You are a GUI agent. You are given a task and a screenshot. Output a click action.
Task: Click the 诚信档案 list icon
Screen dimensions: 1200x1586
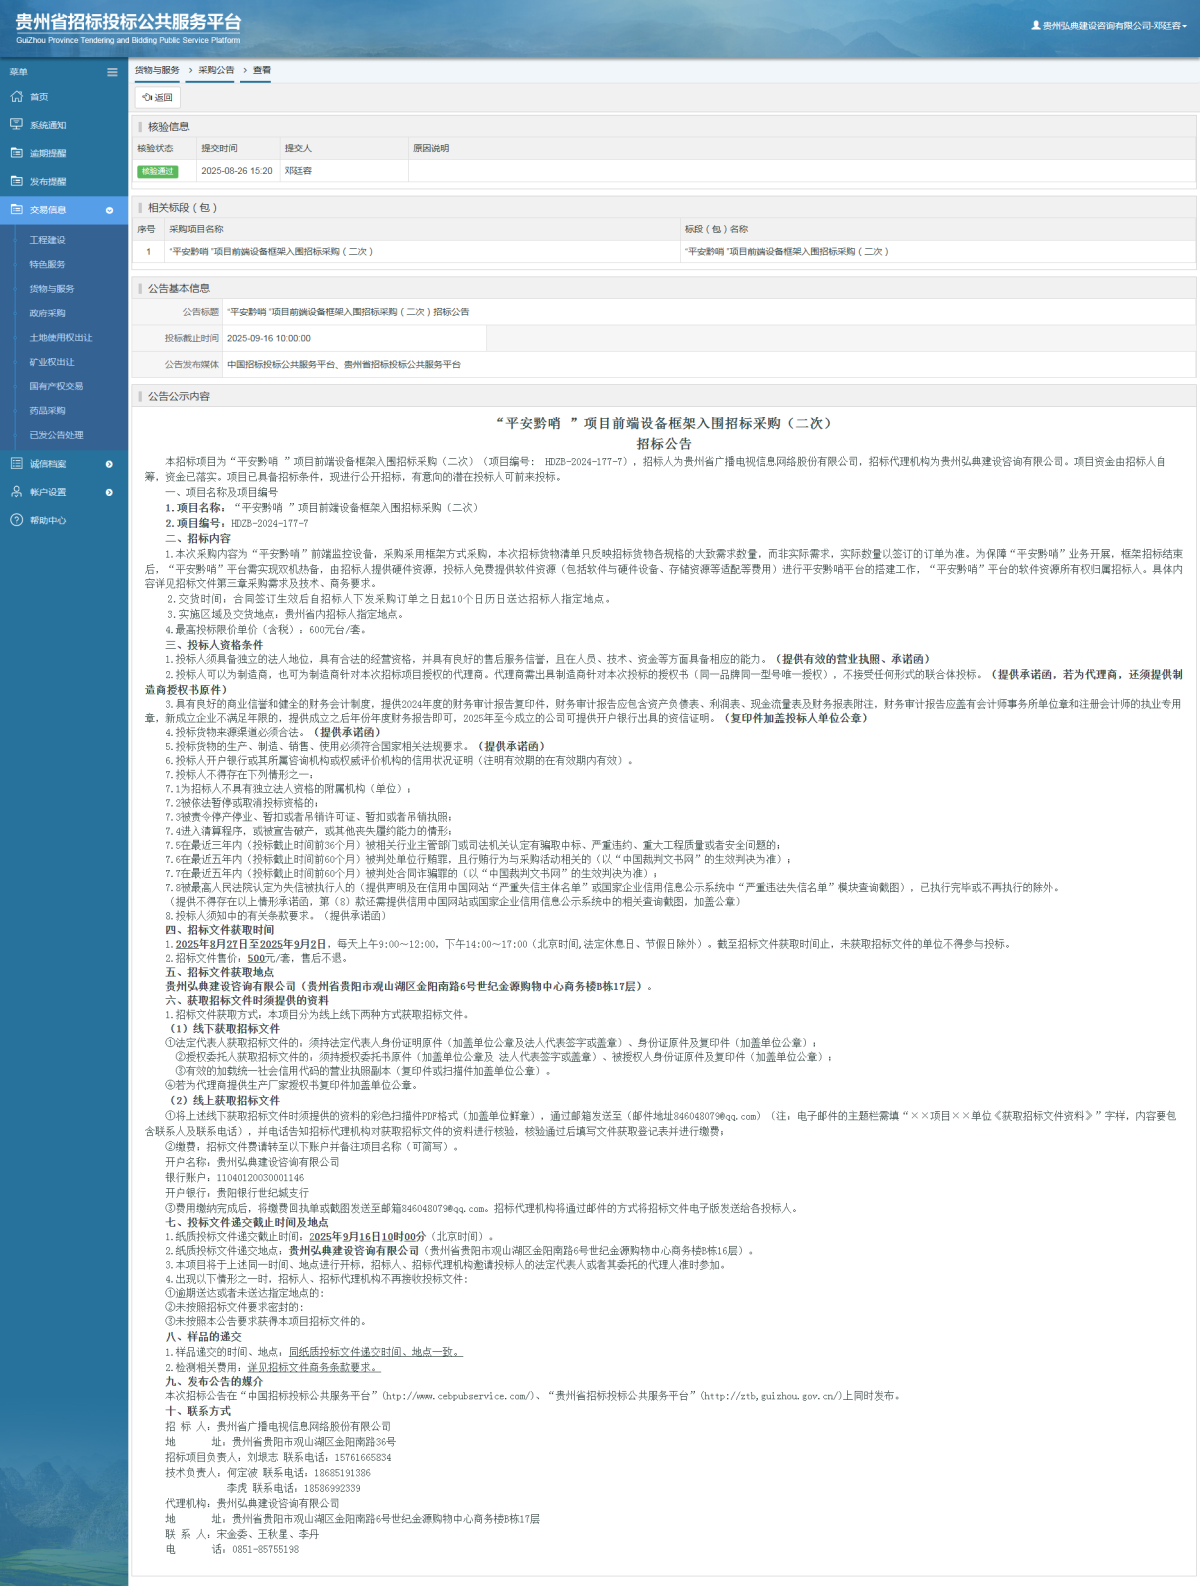coord(16,464)
